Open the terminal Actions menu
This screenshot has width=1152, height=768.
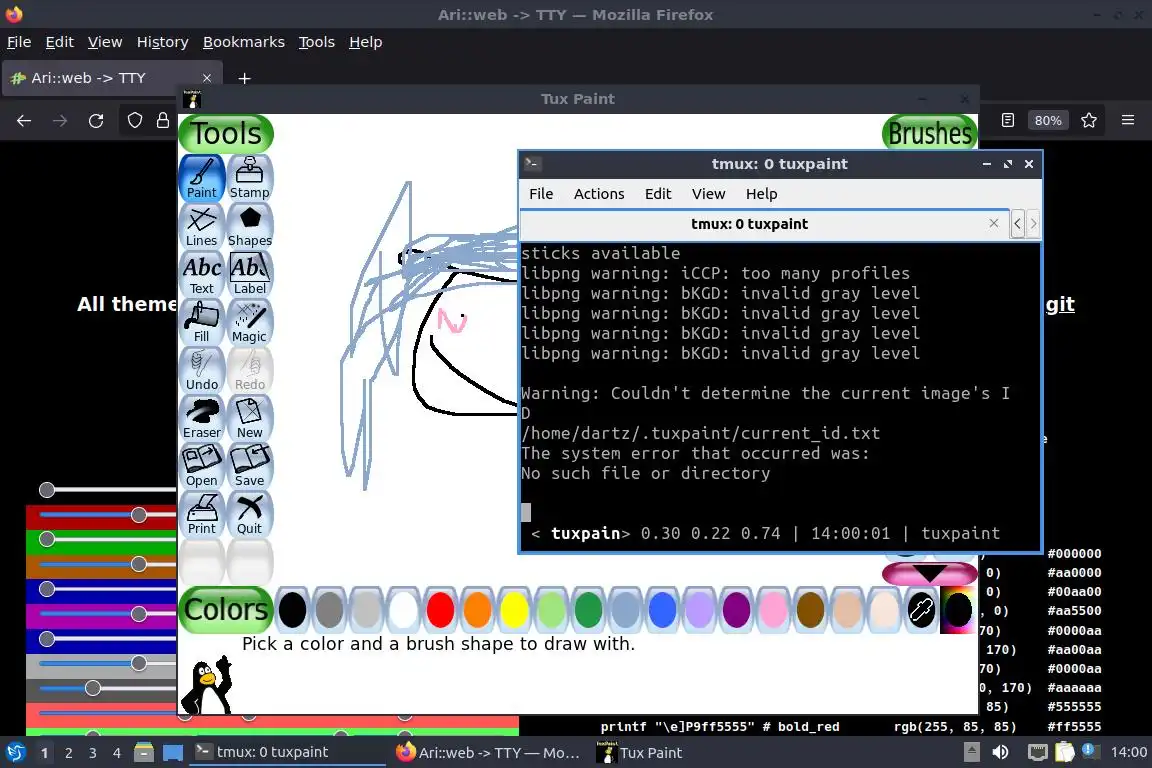pyautogui.click(x=599, y=194)
